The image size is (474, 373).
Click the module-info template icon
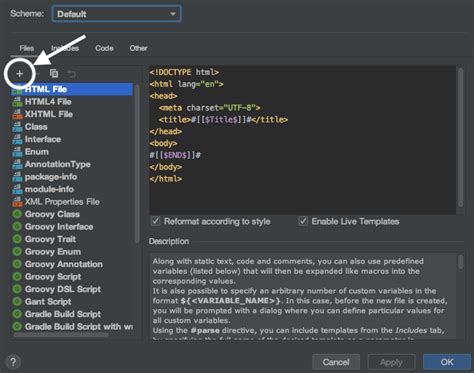coord(17,189)
